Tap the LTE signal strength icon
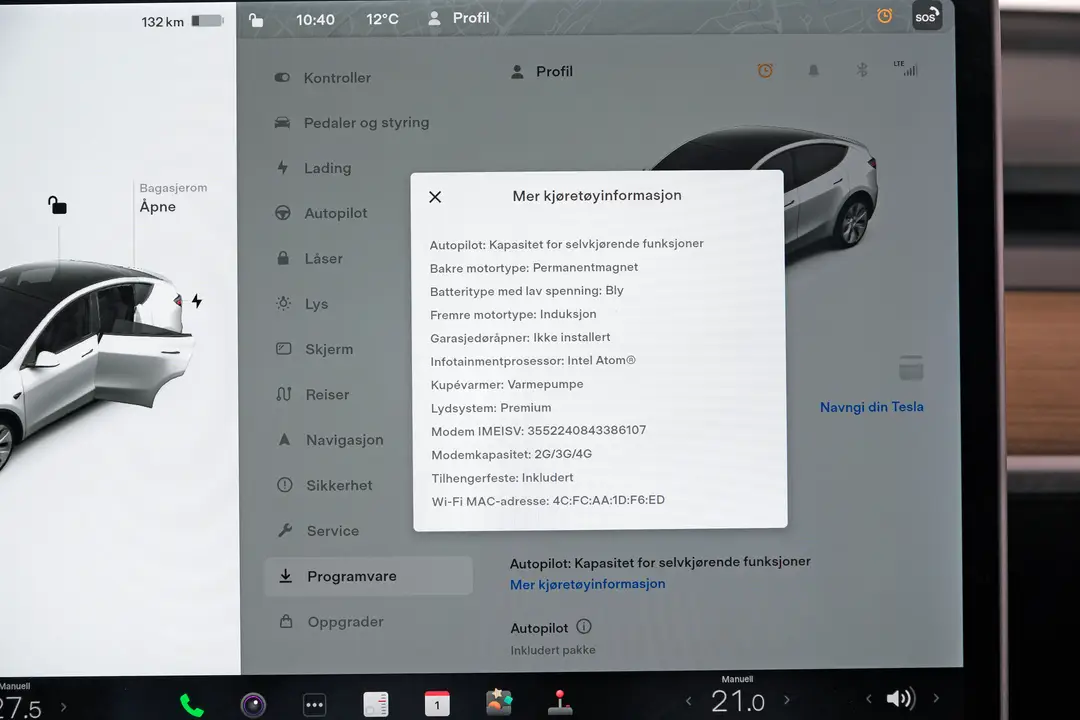Viewport: 1080px width, 720px height. (906, 68)
